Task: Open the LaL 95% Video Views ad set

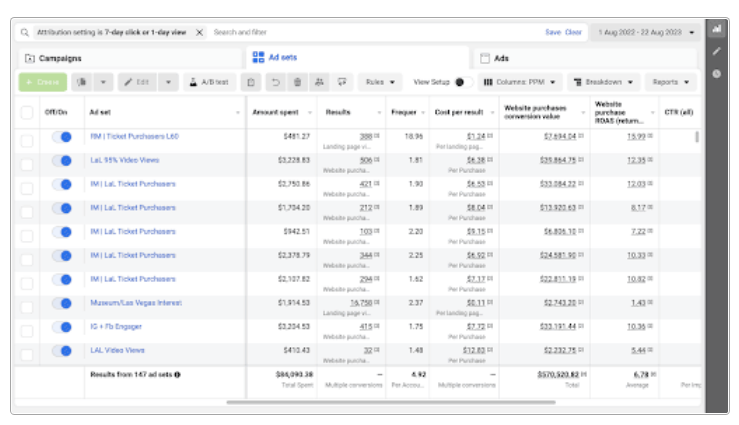Action: point(124,160)
